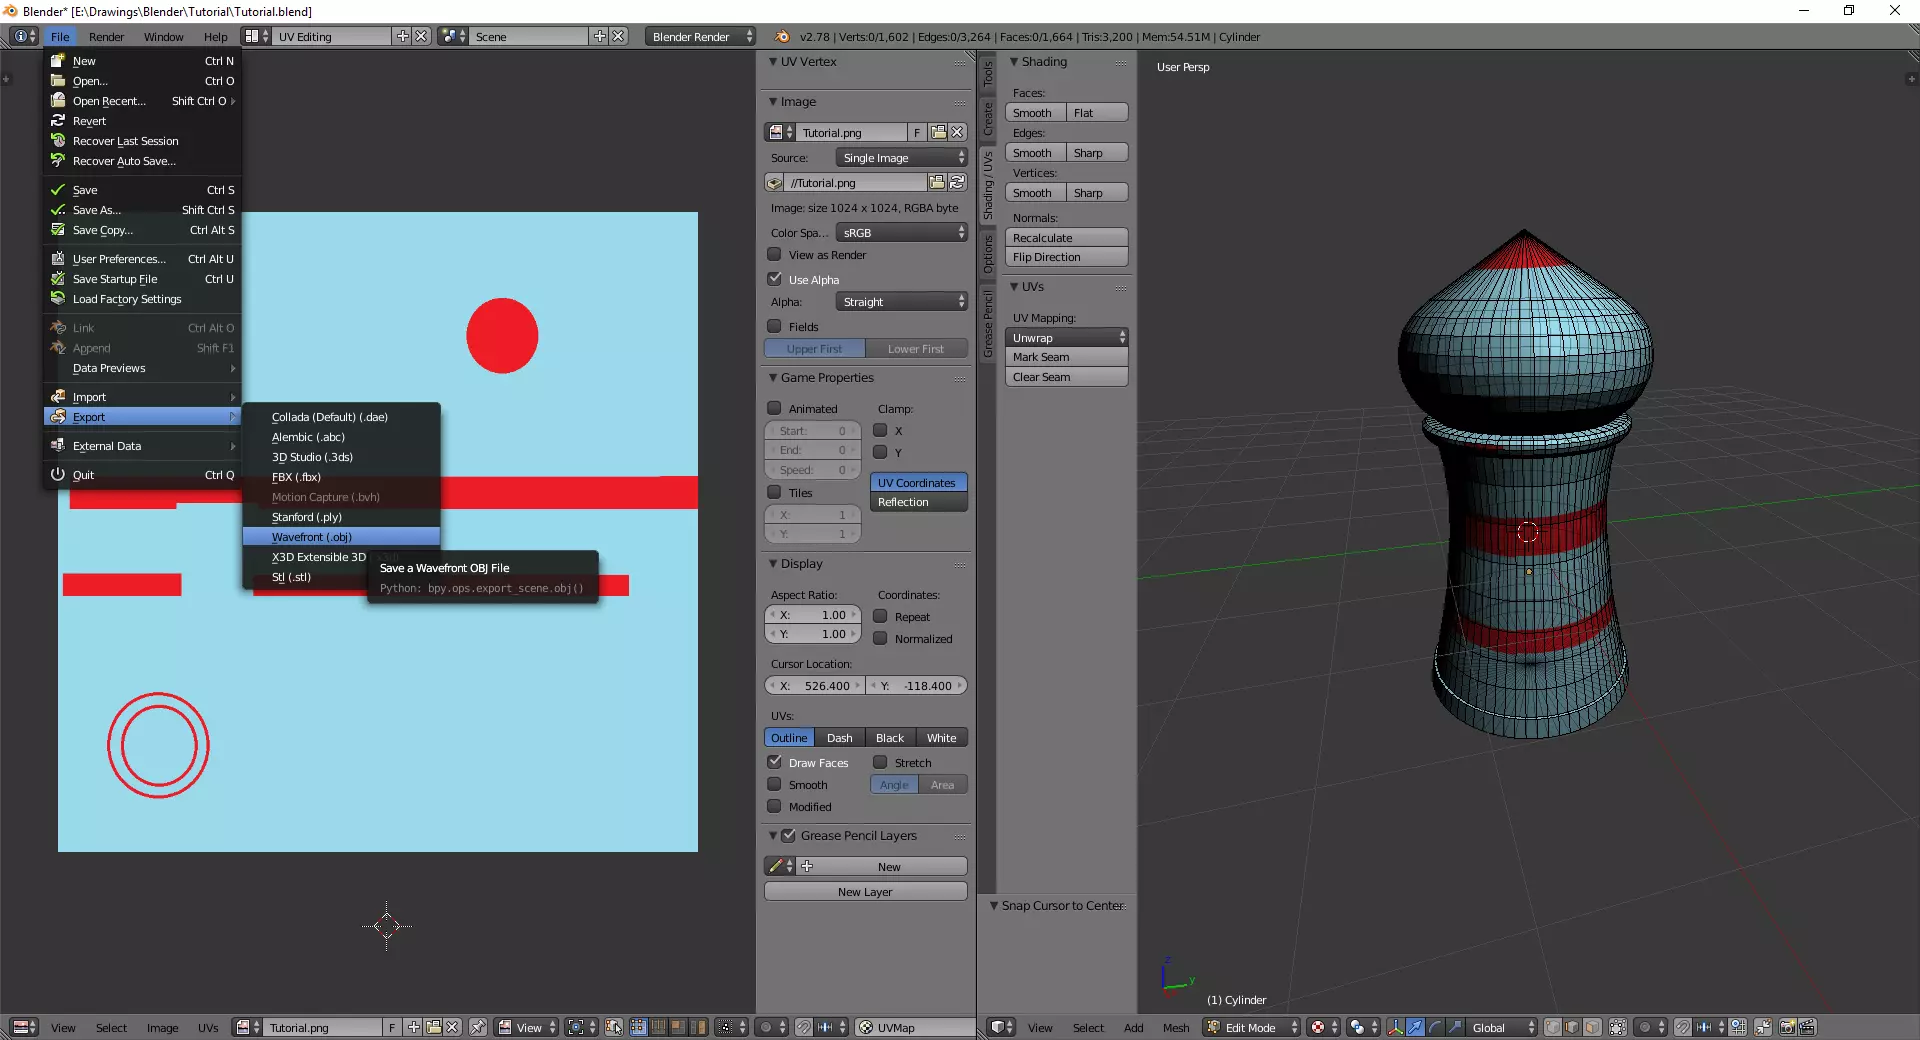Collapse the Game Properties panel
This screenshot has height=1040, width=1920.
tap(773, 378)
